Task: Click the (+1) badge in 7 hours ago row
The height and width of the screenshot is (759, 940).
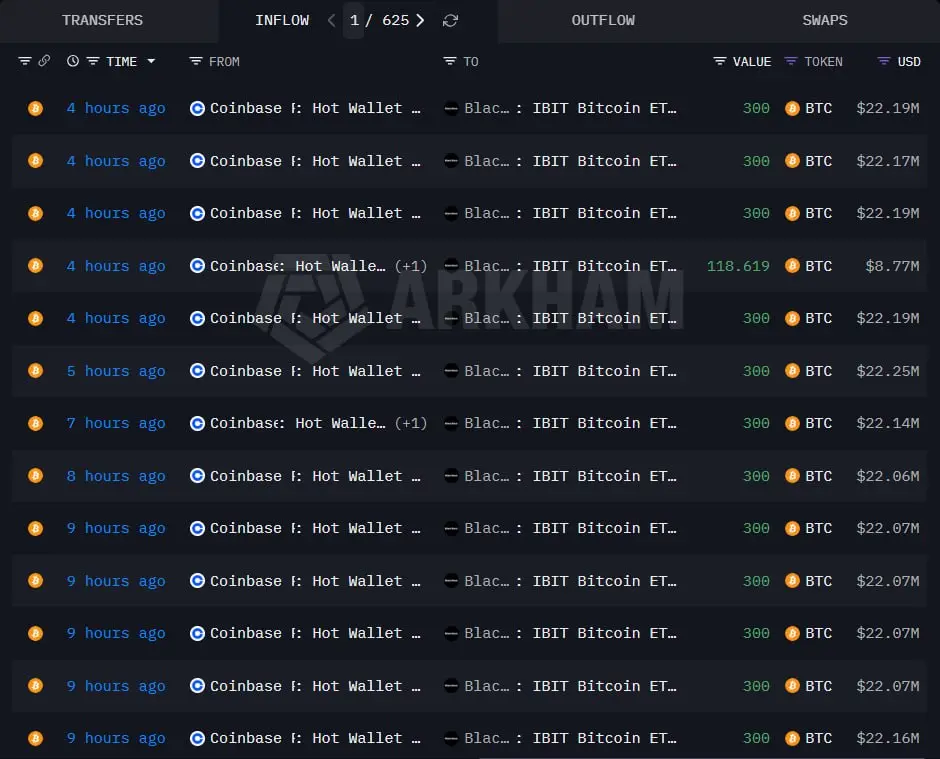Action: tap(411, 423)
